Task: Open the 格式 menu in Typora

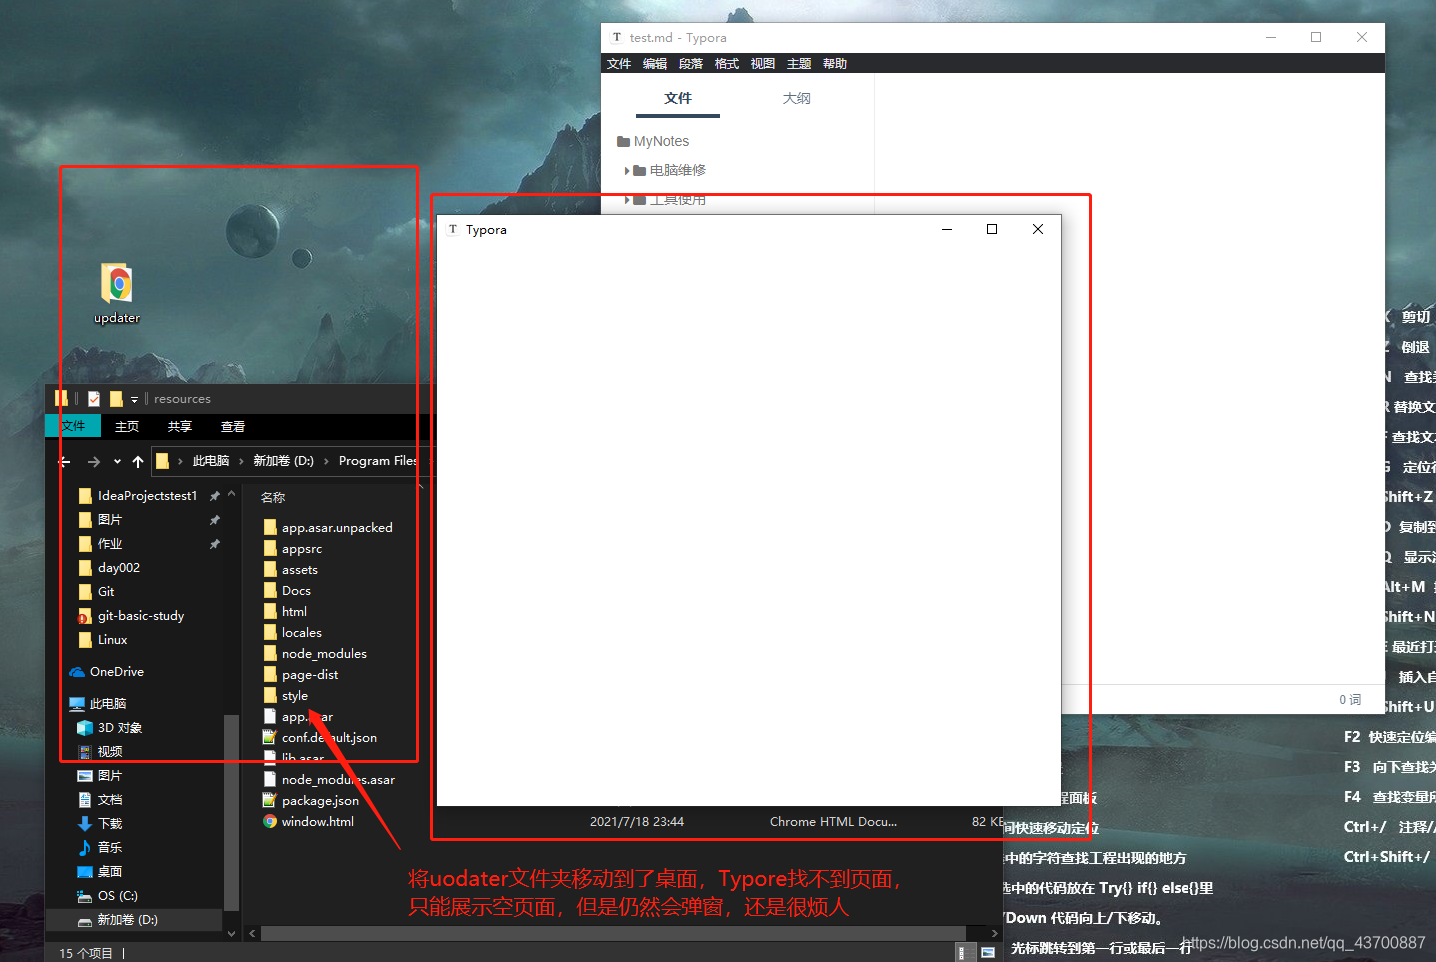Action: click(727, 63)
